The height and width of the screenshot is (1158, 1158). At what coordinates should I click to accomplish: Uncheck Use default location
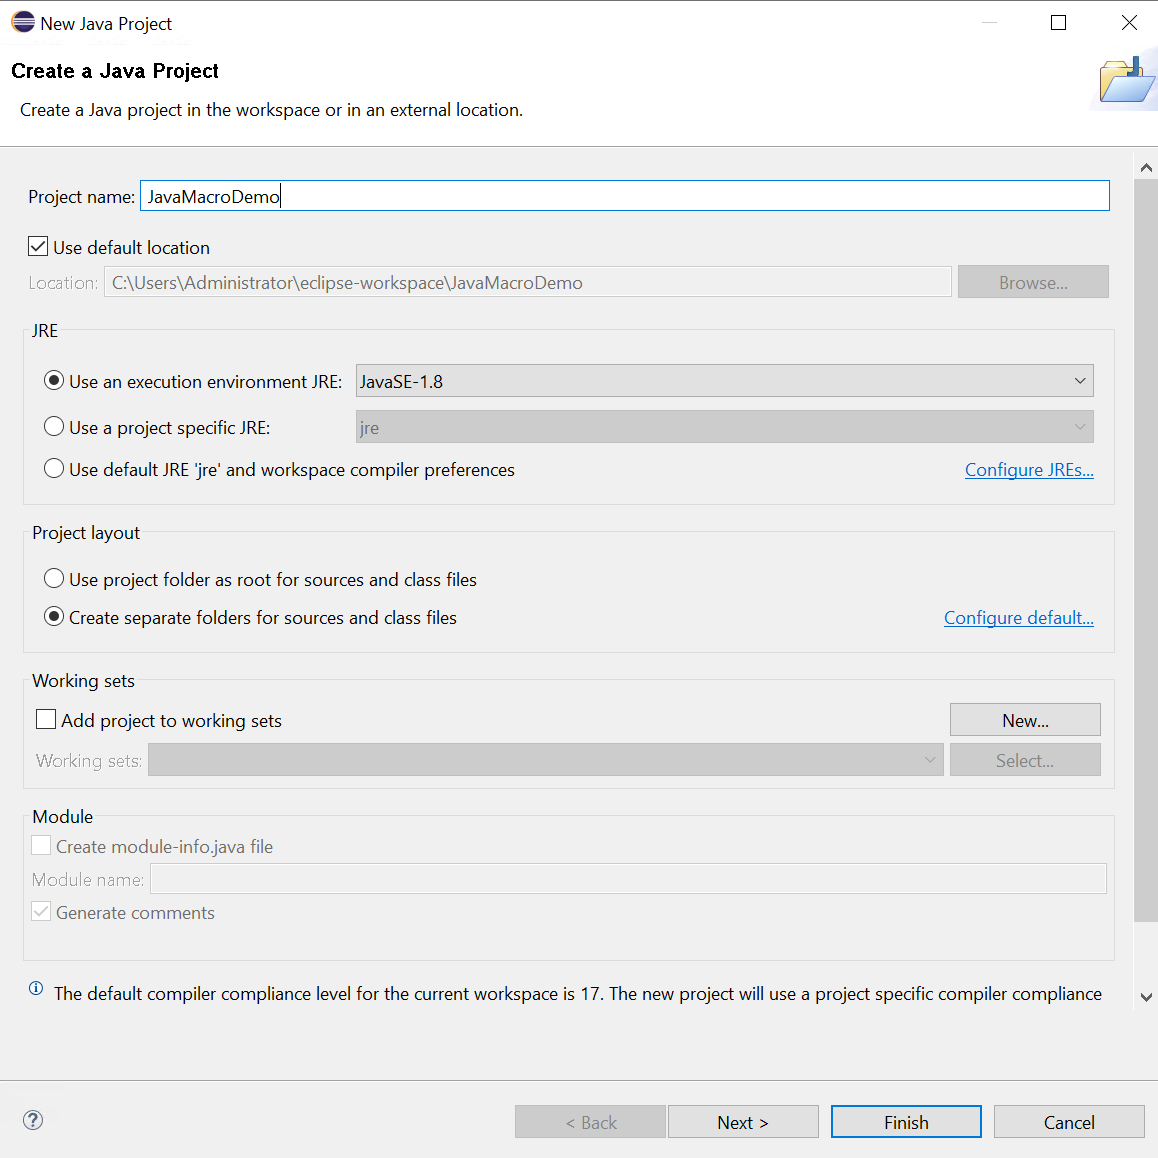click(x=38, y=246)
